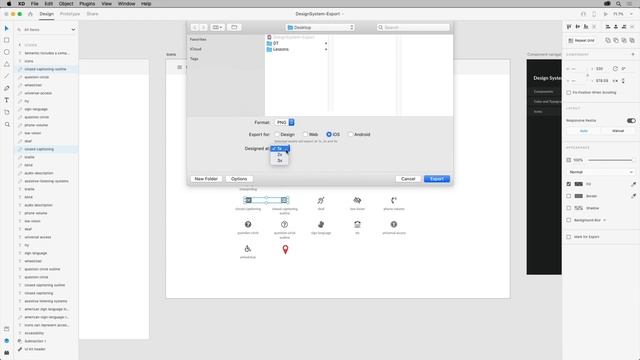
Task: Click the Options button in dialog
Action: tap(239, 179)
